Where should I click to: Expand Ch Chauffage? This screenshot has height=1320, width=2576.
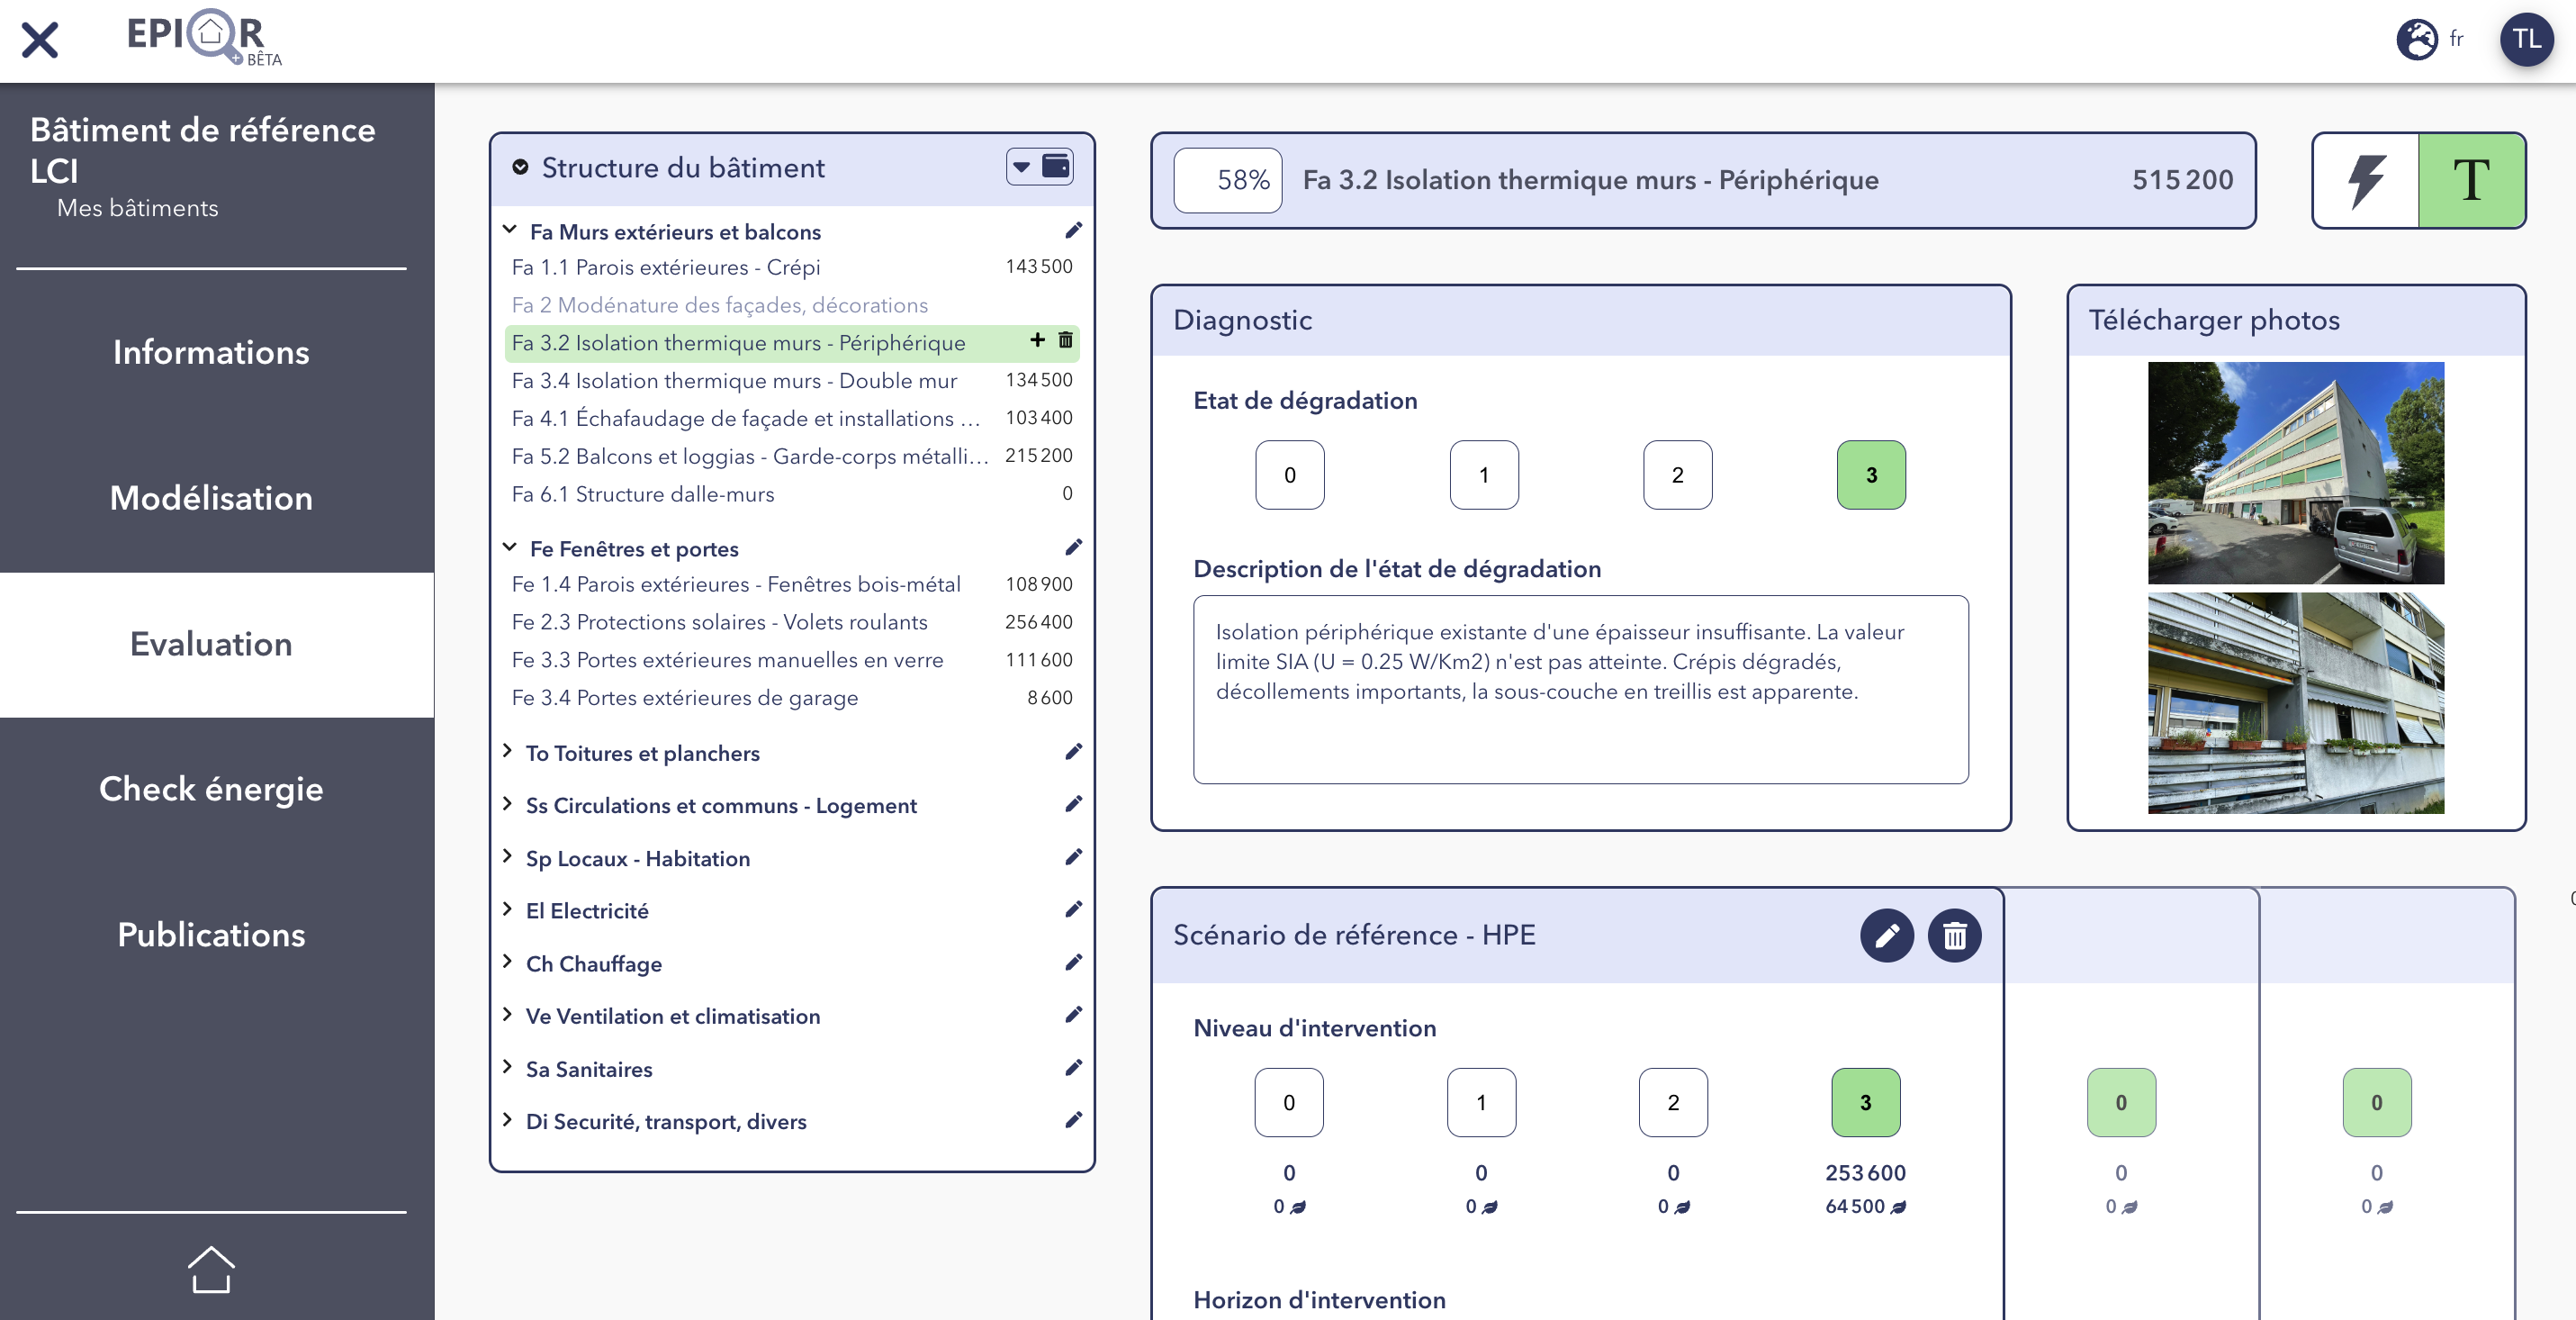[x=507, y=962]
